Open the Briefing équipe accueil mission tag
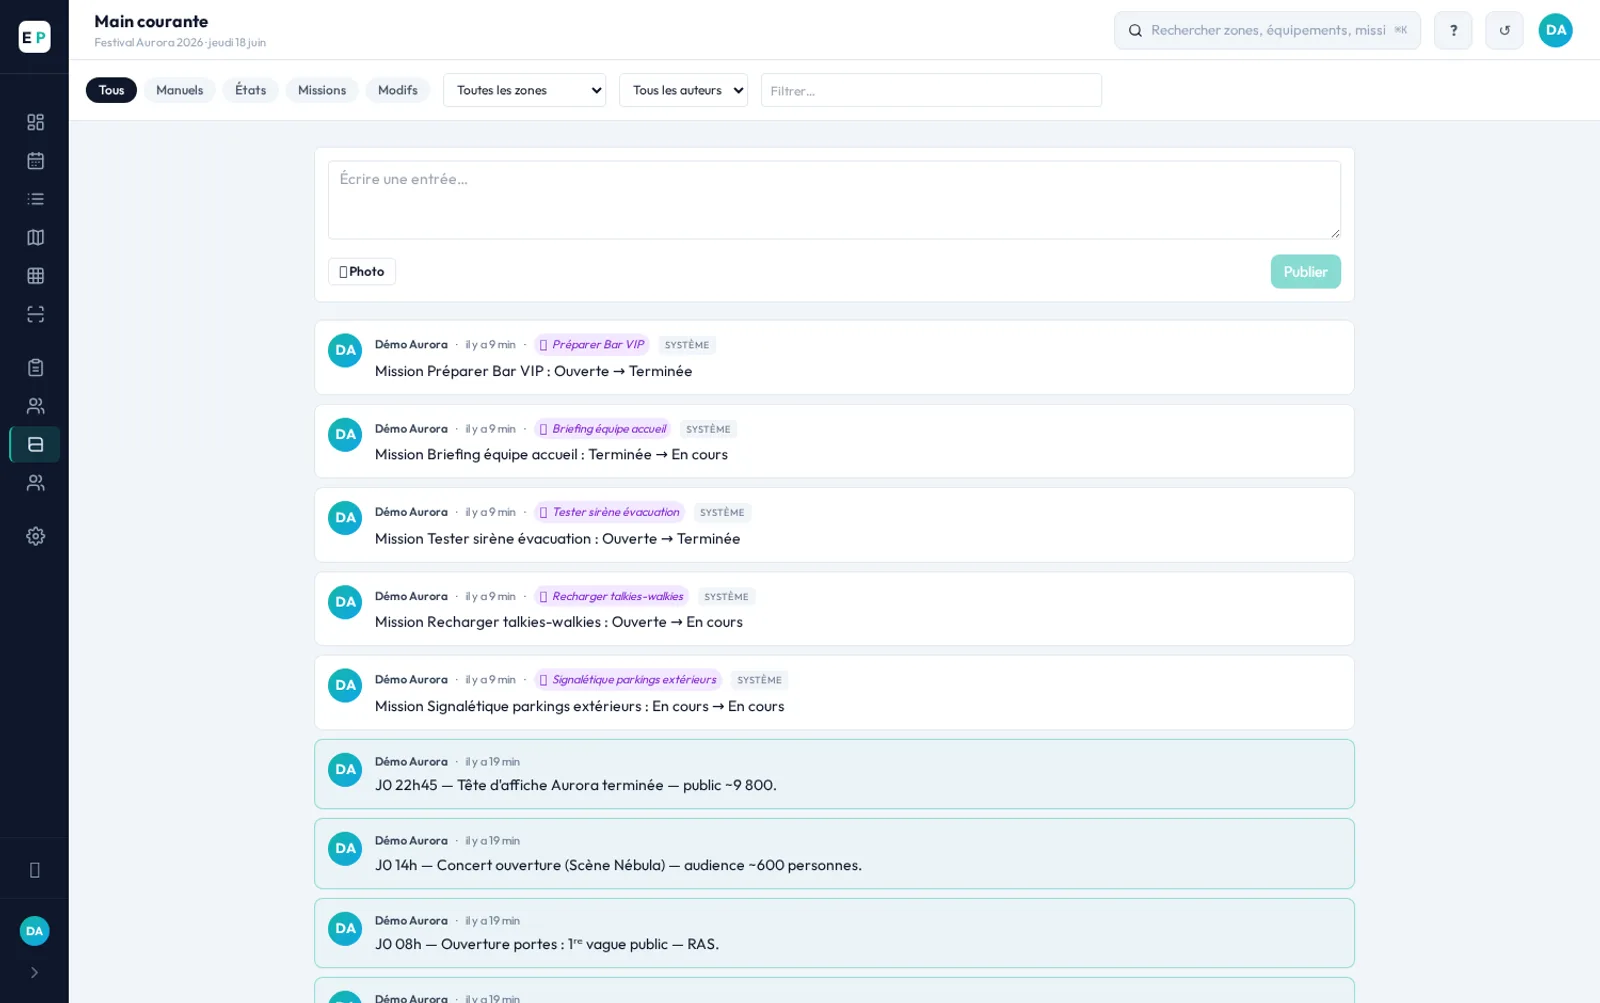This screenshot has height=1003, width=1600. click(602, 429)
